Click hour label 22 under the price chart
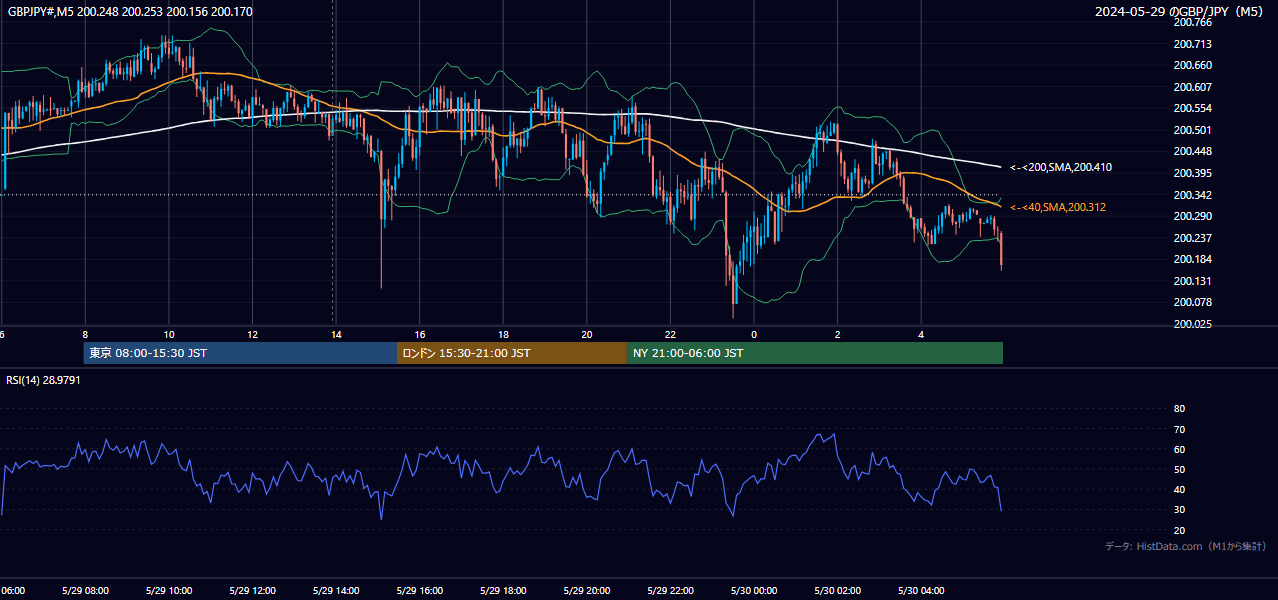Image resolution: width=1278 pixels, height=600 pixels. click(671, 335)
